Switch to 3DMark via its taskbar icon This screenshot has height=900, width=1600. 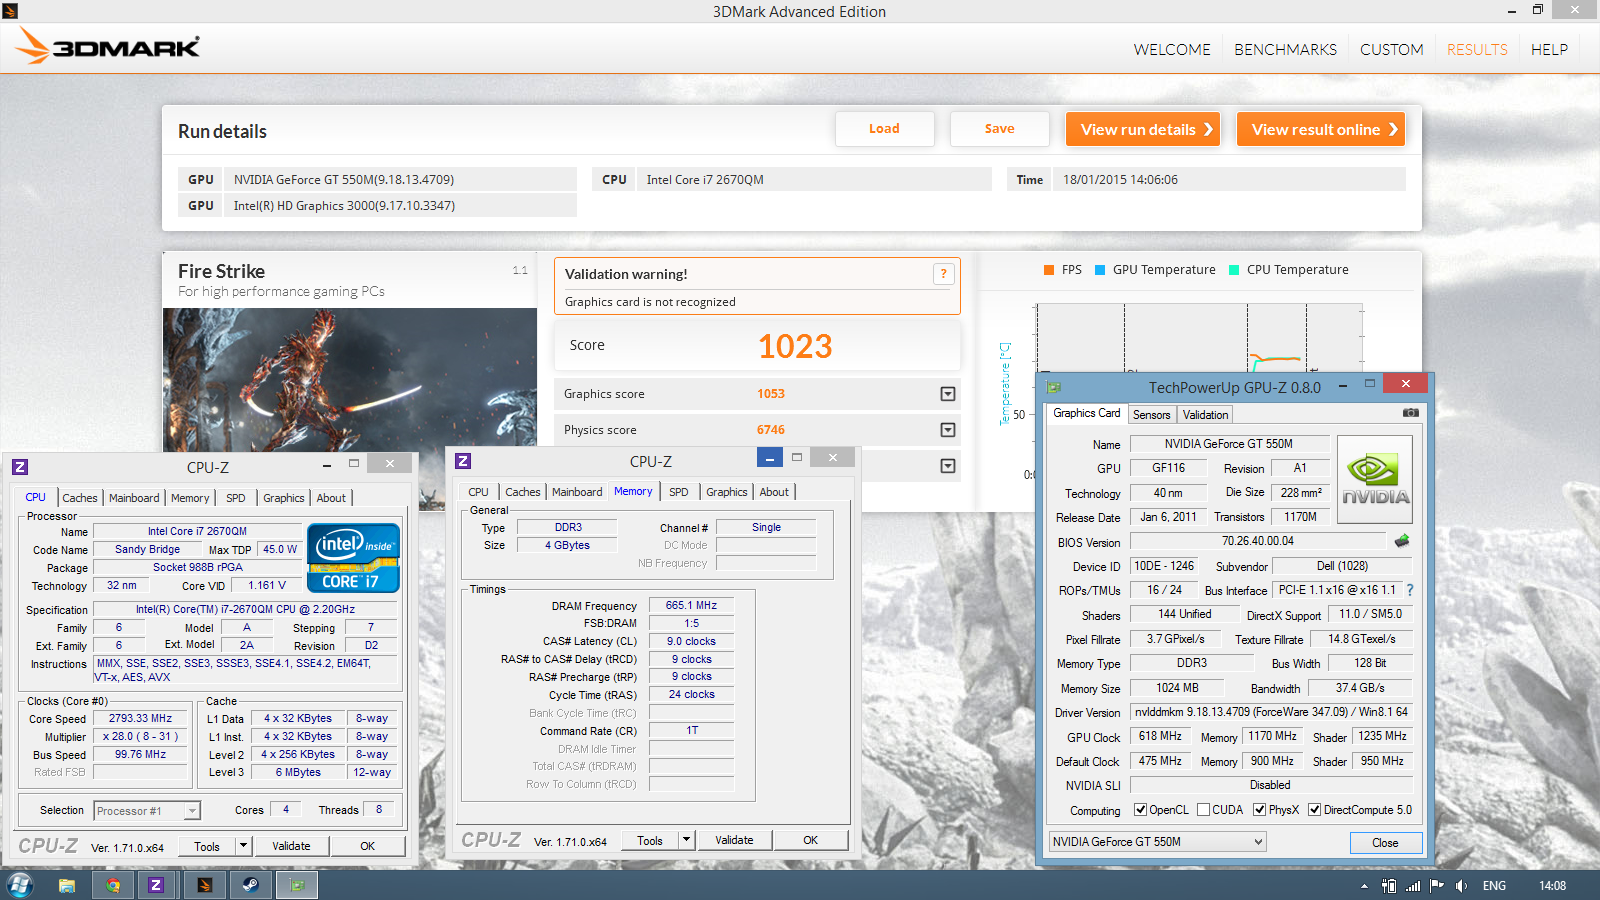pyautogui.click(x=204, y=885)
